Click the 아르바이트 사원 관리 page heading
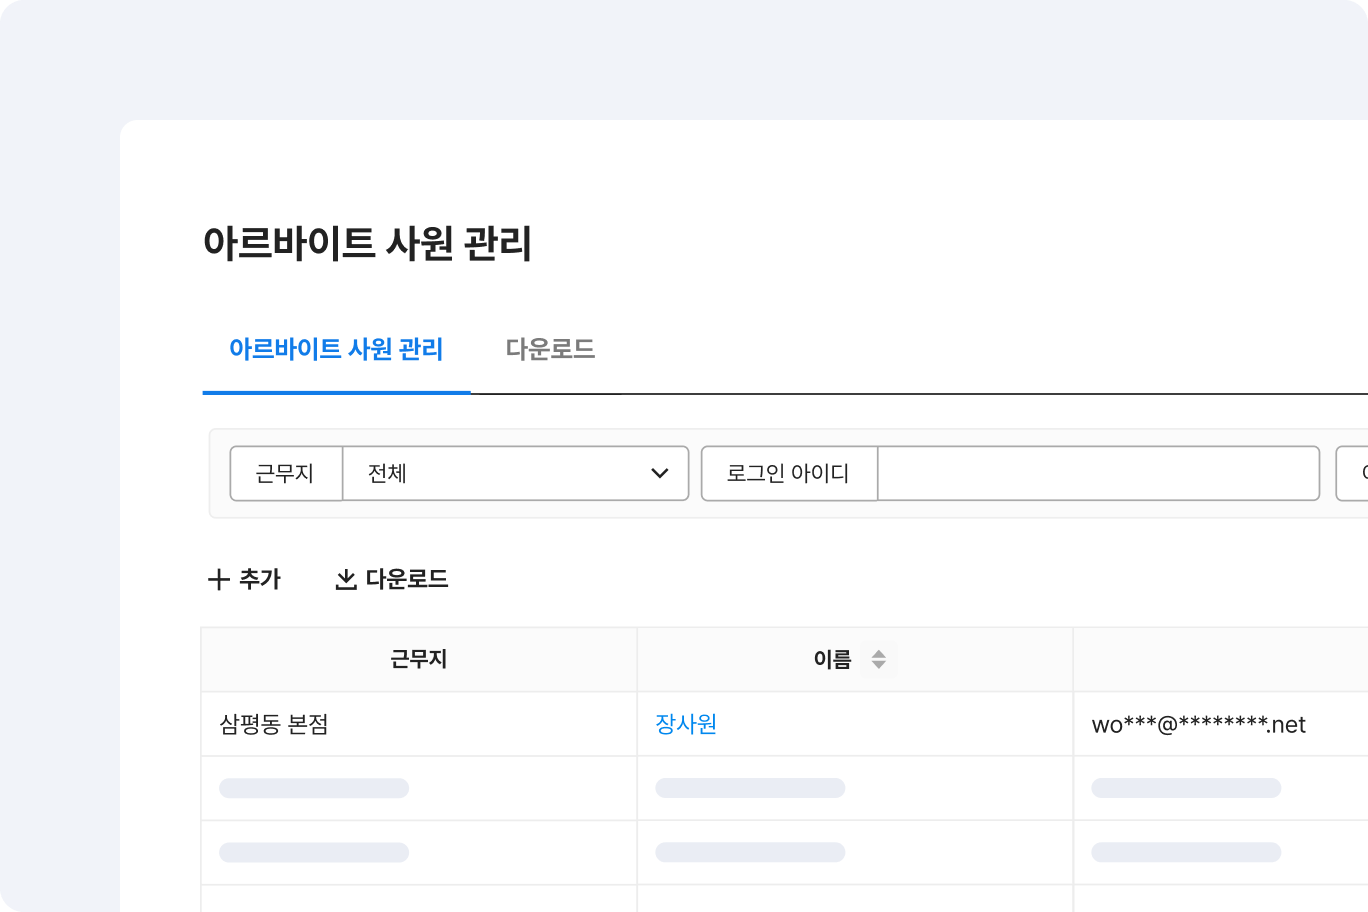 [367, 243]
